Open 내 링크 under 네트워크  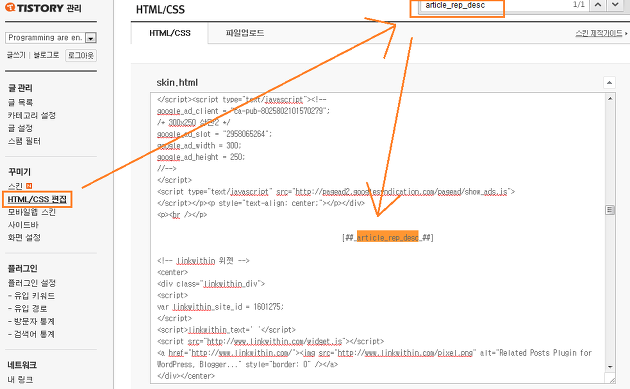click(x=20, y=379)
